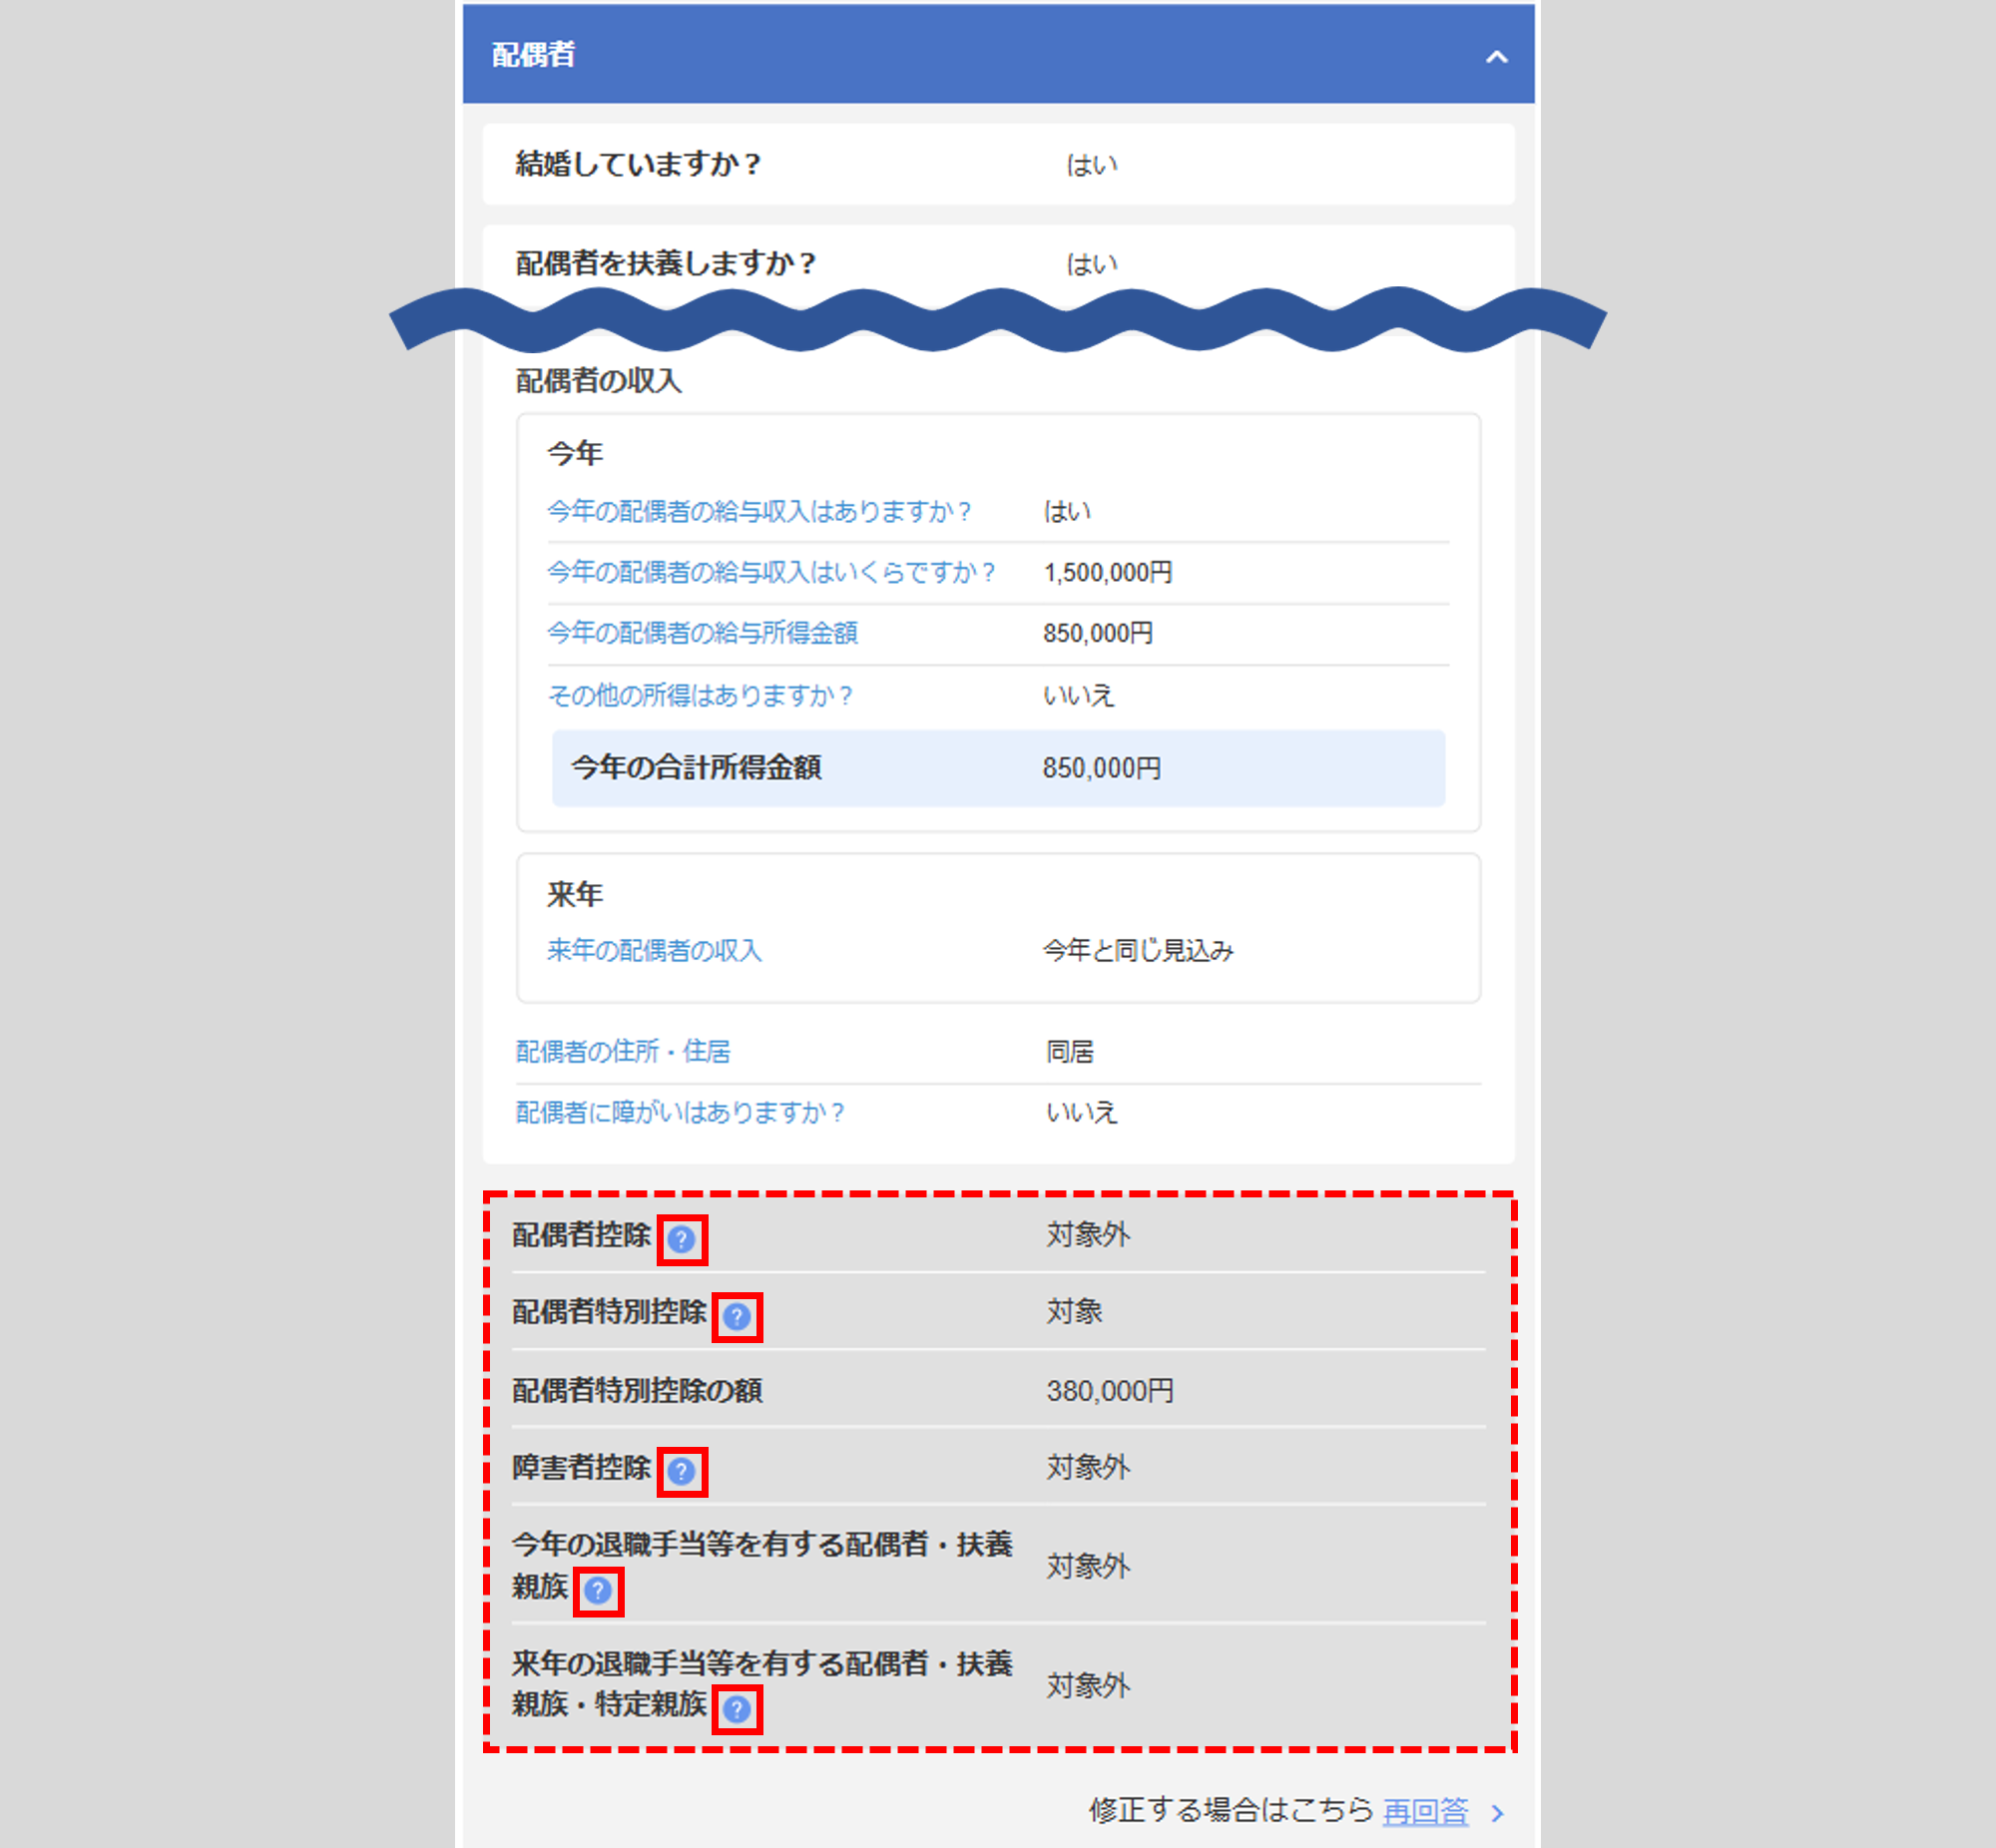Show help for 今年の退職手当等を有する配偶者・扶養親族
Screen dimensions: 1996x1848
(598, 1590)
